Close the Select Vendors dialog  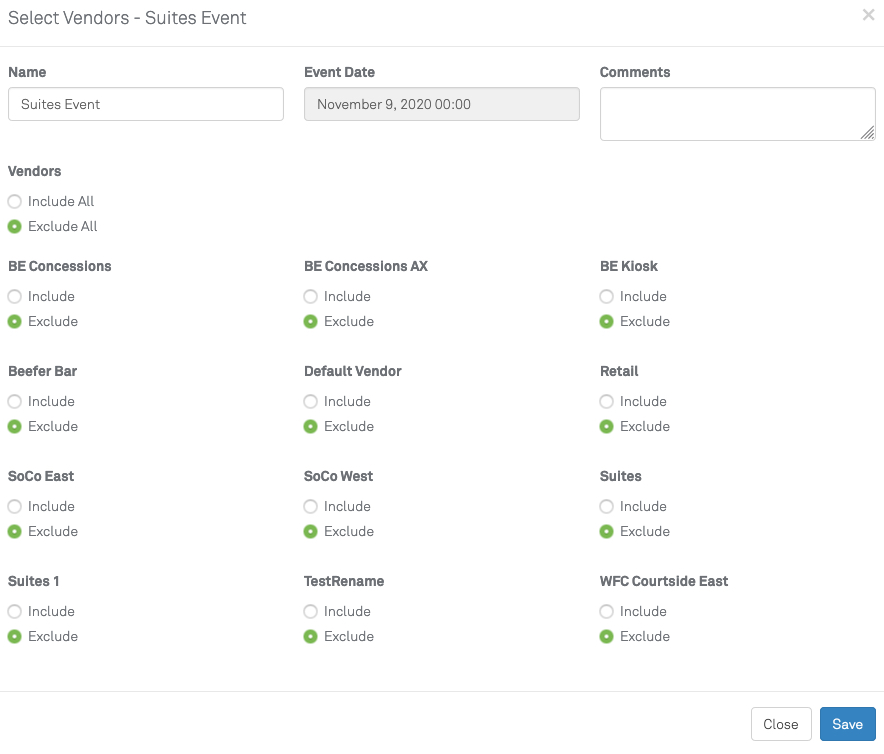click(x=781, y=723)
